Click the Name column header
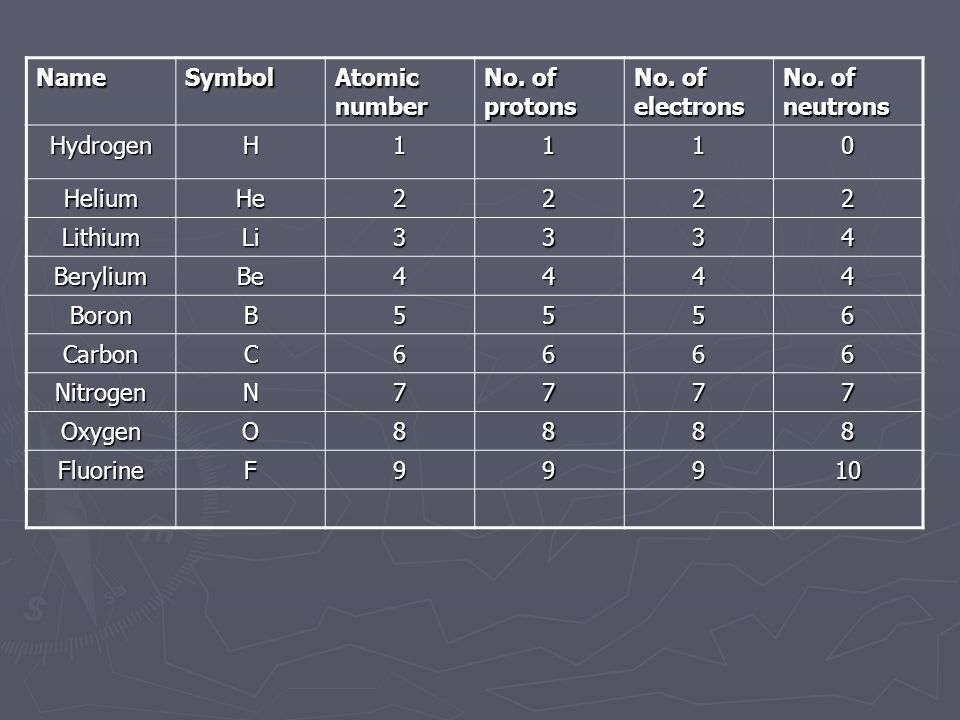Viewport: 960px width, 720px height. (x=101, y=92)
